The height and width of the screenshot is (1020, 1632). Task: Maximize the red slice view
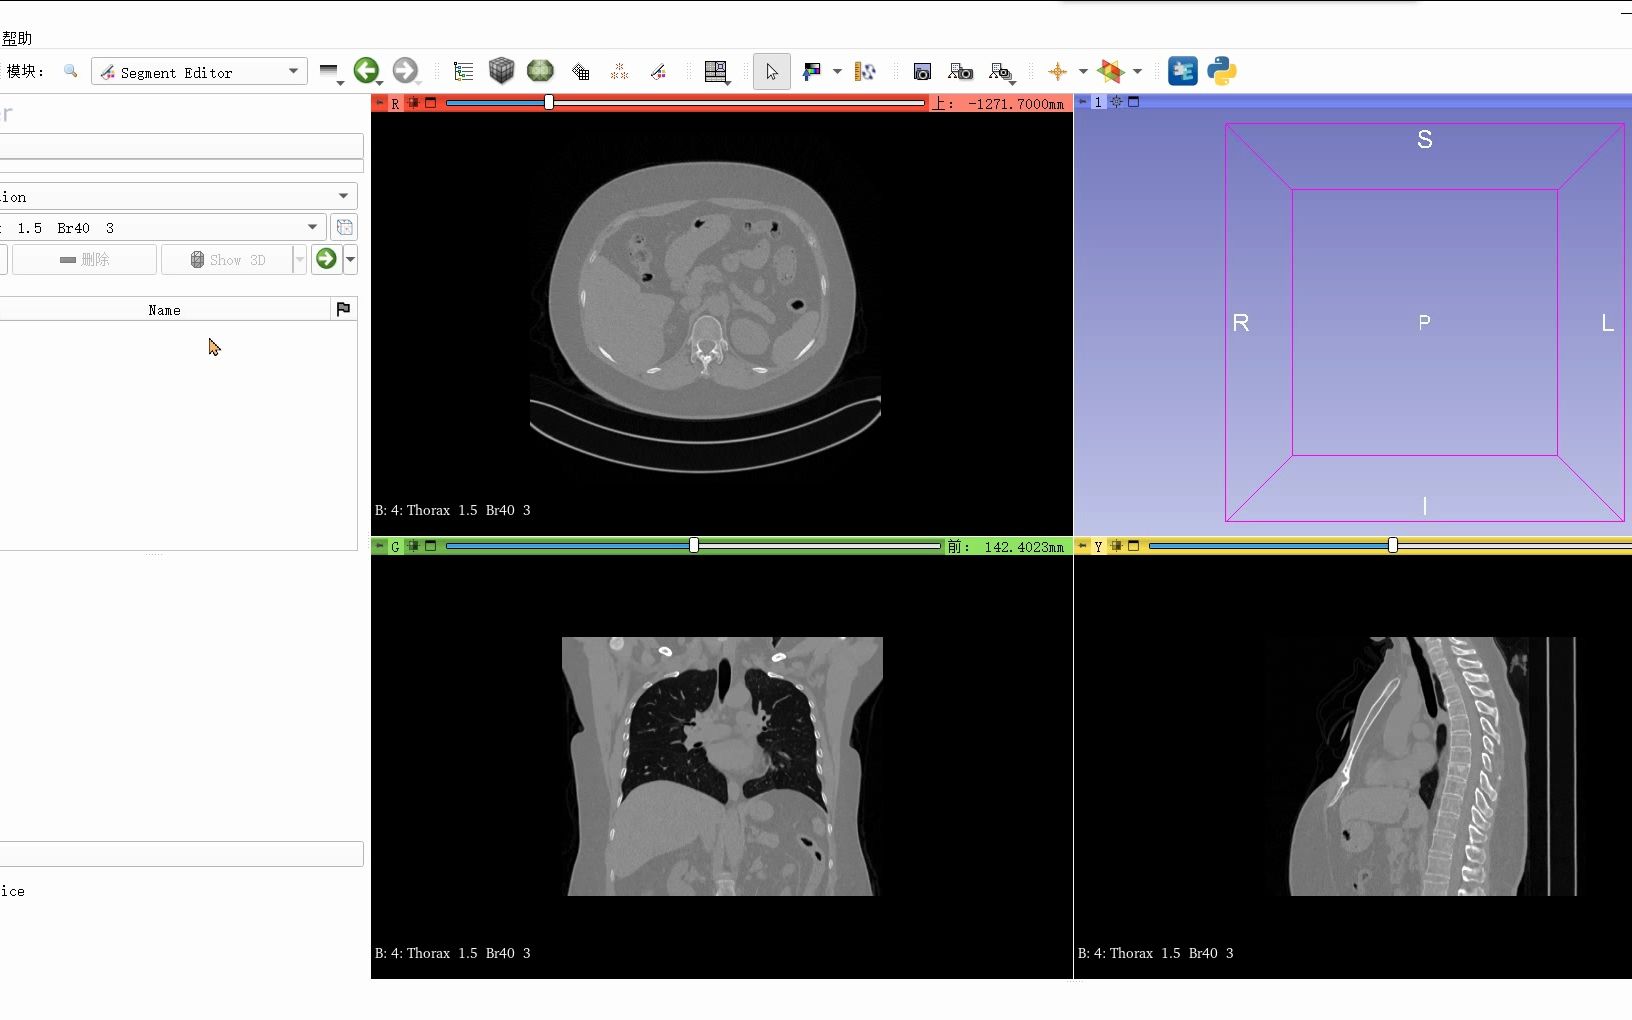431,102
